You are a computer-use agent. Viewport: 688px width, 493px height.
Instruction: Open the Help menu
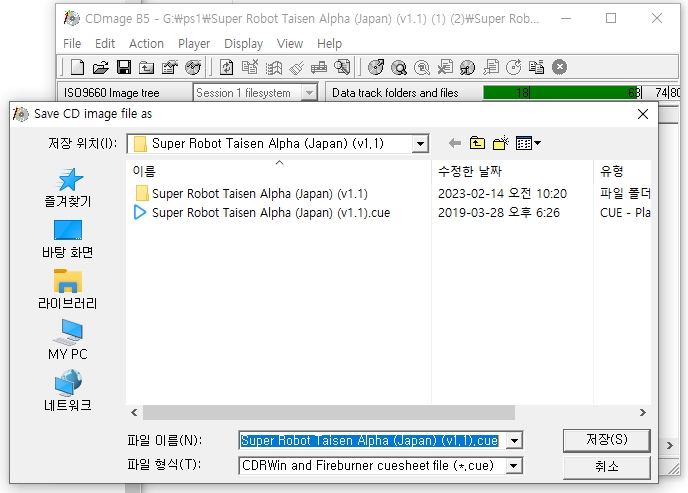coord(330,43)
